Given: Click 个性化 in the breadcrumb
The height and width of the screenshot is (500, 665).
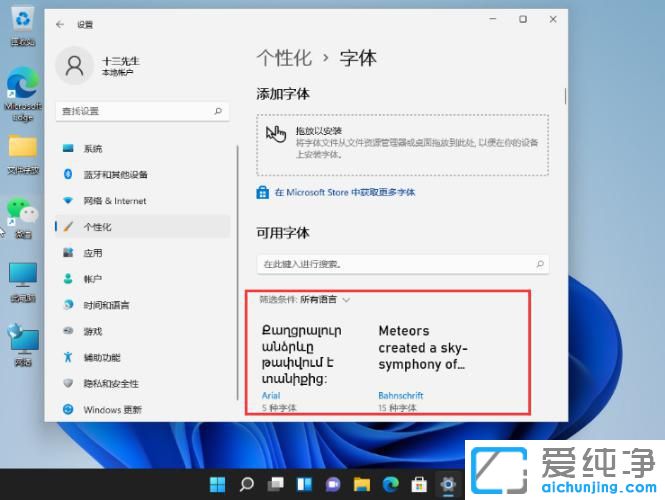Looking at the screenshot, I should [284, 58].
